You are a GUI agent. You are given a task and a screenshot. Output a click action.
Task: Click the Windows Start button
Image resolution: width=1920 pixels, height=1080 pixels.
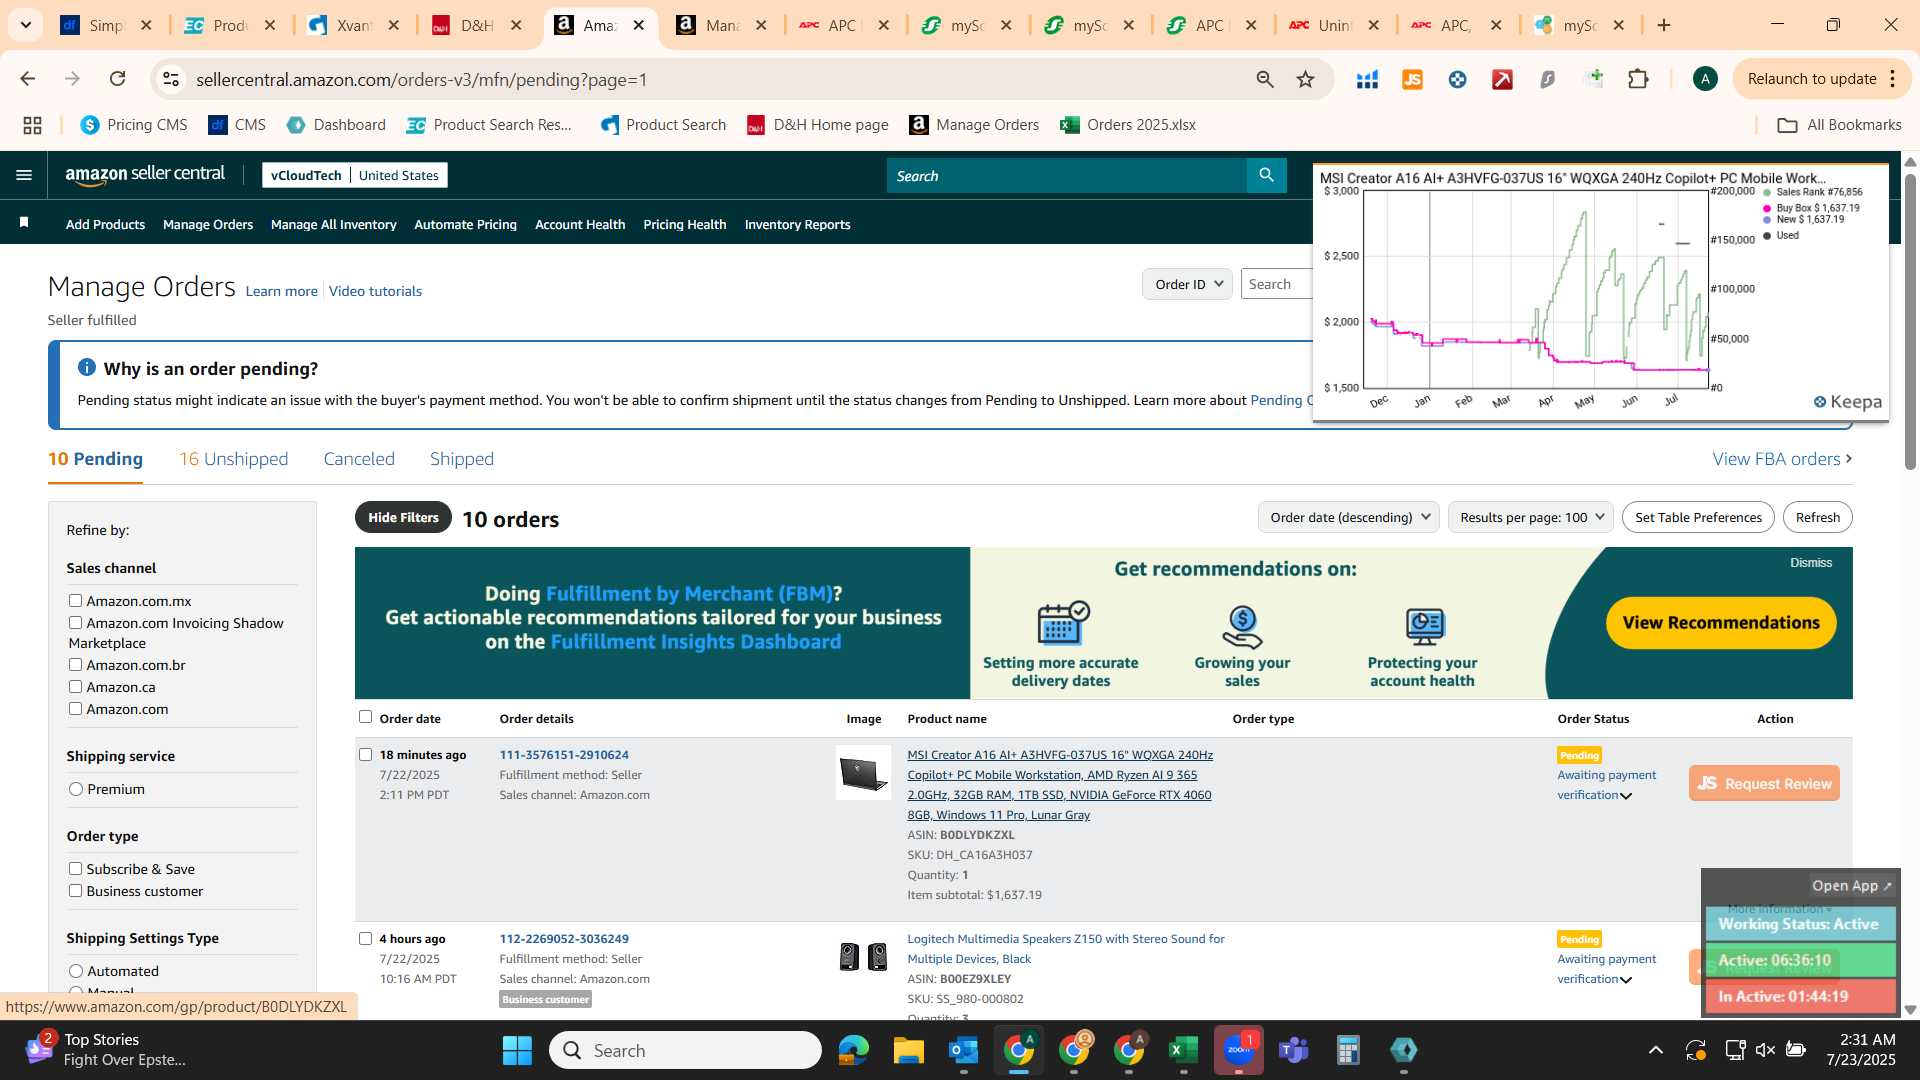click(517, 1050)
